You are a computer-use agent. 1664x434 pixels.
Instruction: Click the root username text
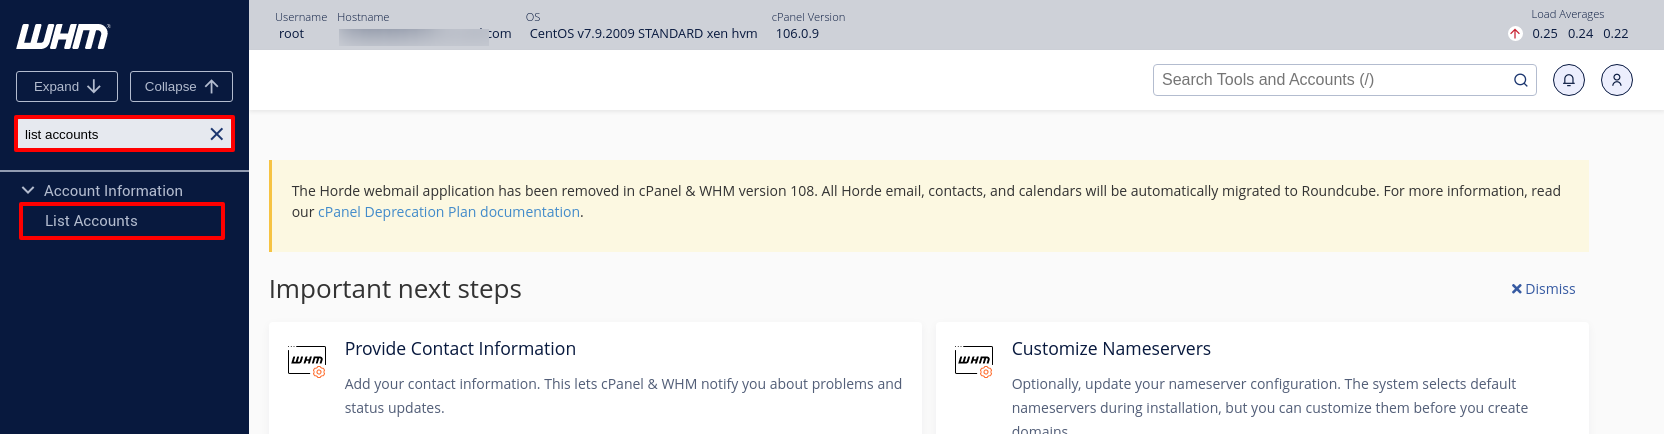[x=291, y=34]
